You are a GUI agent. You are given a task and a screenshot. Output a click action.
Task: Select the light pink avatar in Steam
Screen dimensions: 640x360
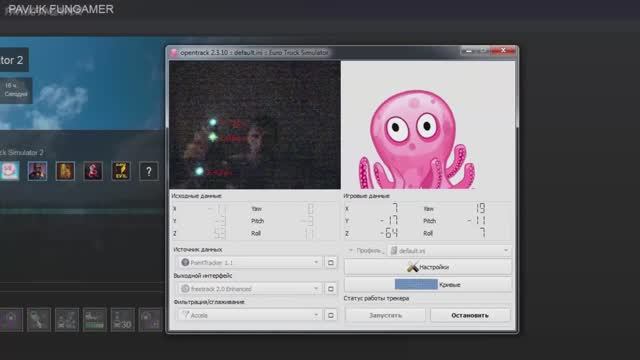(9, 171)
